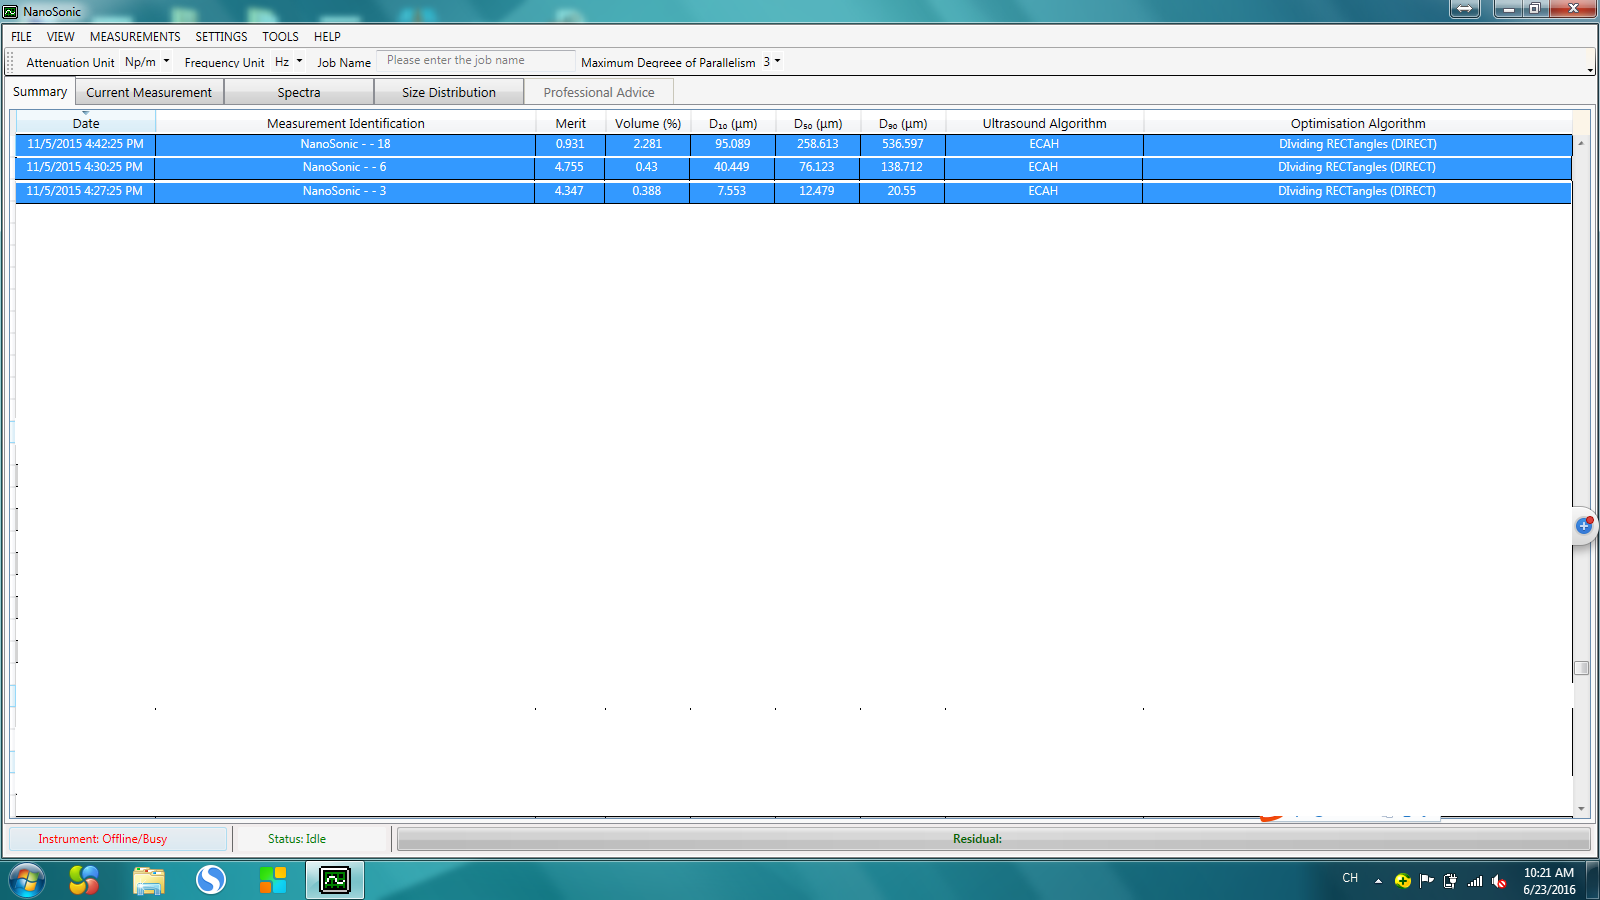1600x900 pixels.
Task: Open the Windows Start menu
Action: (x=27, y=880)
